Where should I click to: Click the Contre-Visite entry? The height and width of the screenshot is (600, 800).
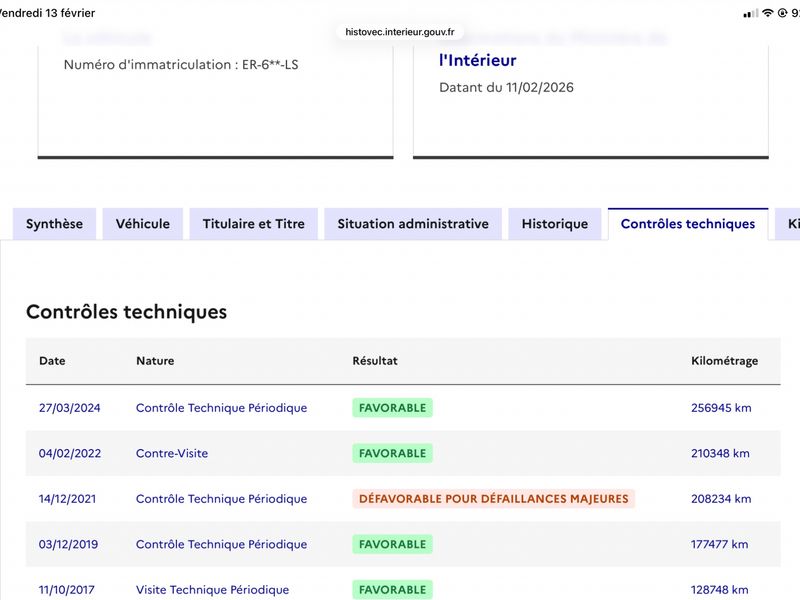pos(172,453)
